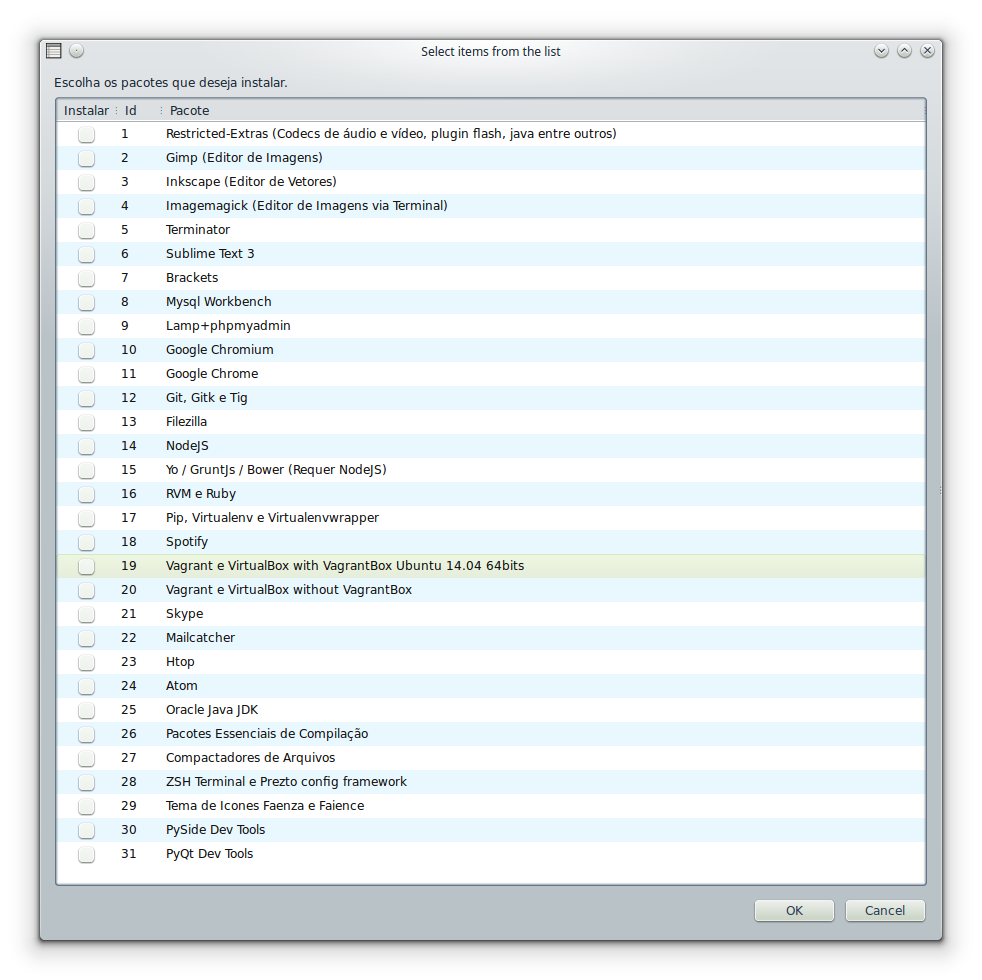The image size is (982, 980).
Task: Select the row 'Yo / GruntJs / Bower (Requer NodeJS)'
Action: coord(491,470)
